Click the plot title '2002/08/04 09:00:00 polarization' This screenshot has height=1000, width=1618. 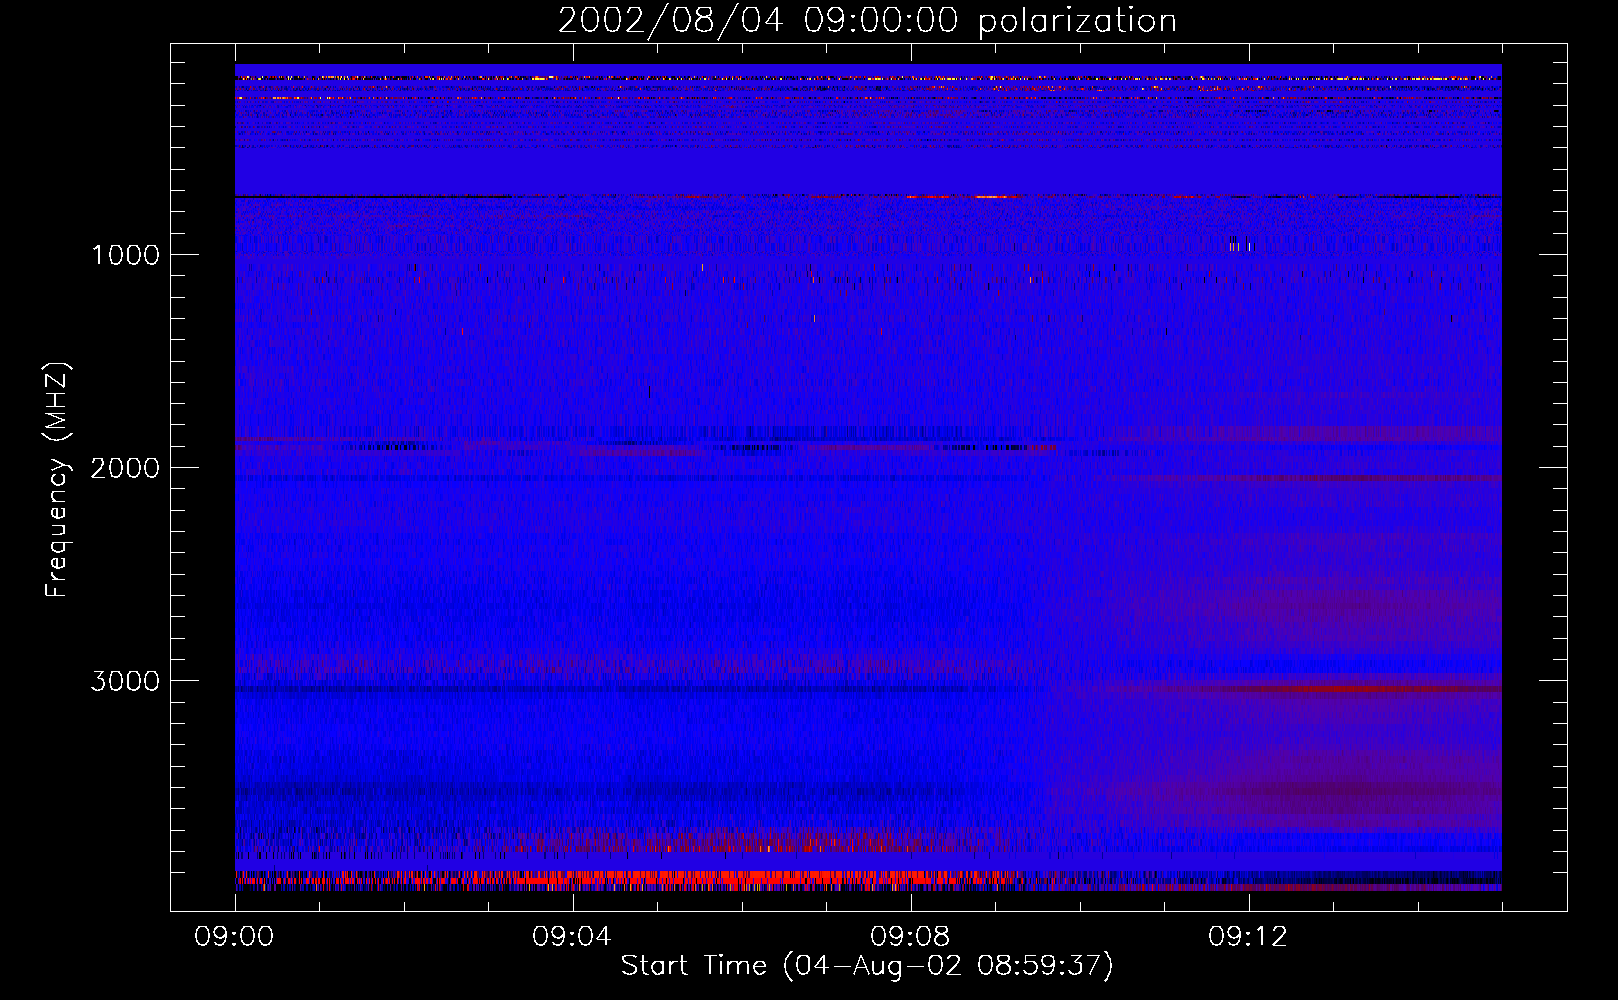click(867, 21)
